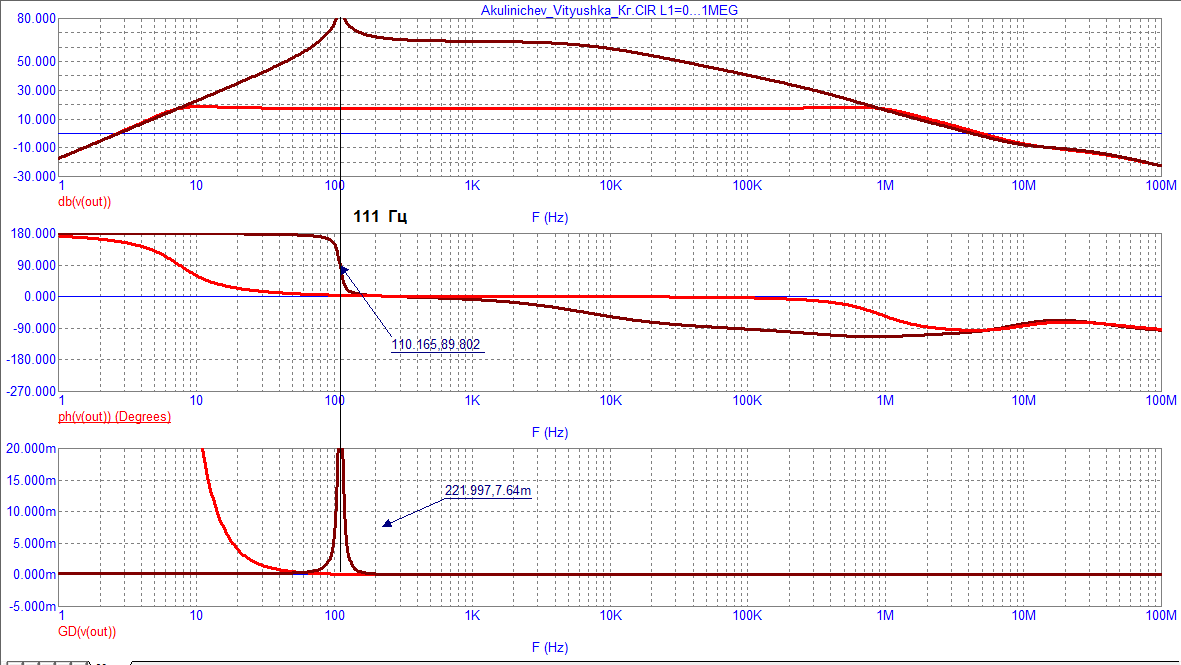Click the 100K tick label under gain plot

pos(747,186)
